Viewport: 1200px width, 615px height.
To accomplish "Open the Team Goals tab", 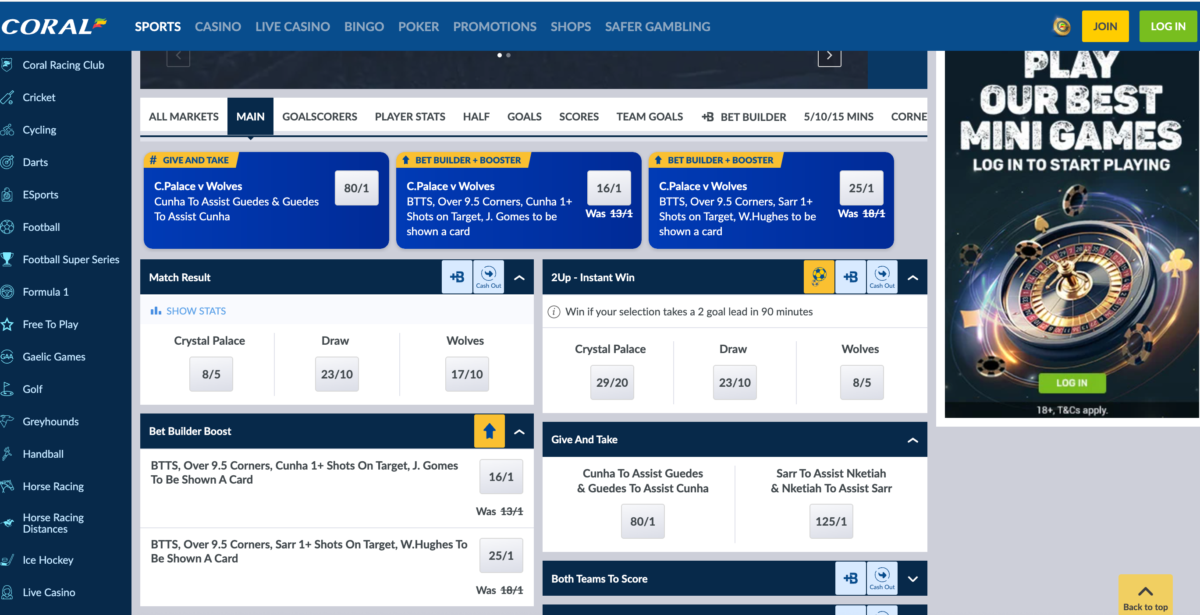I will pyautogui.click(x=650, y=117).
